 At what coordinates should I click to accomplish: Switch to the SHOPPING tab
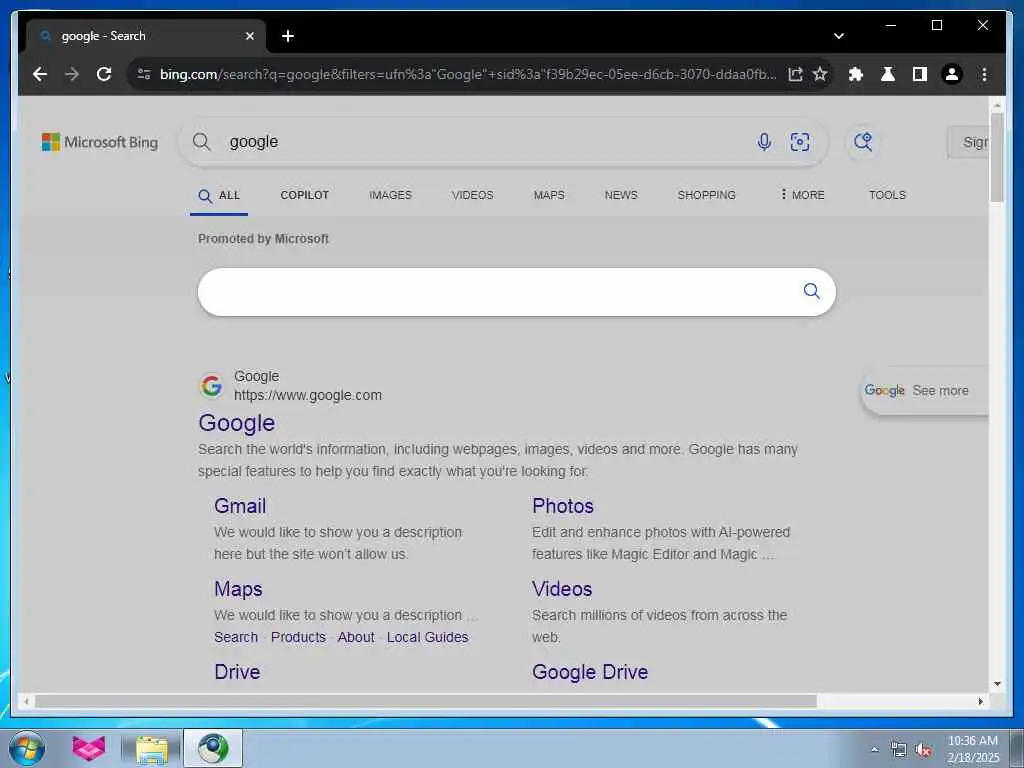pyautogui.click(x=706, y=195)
